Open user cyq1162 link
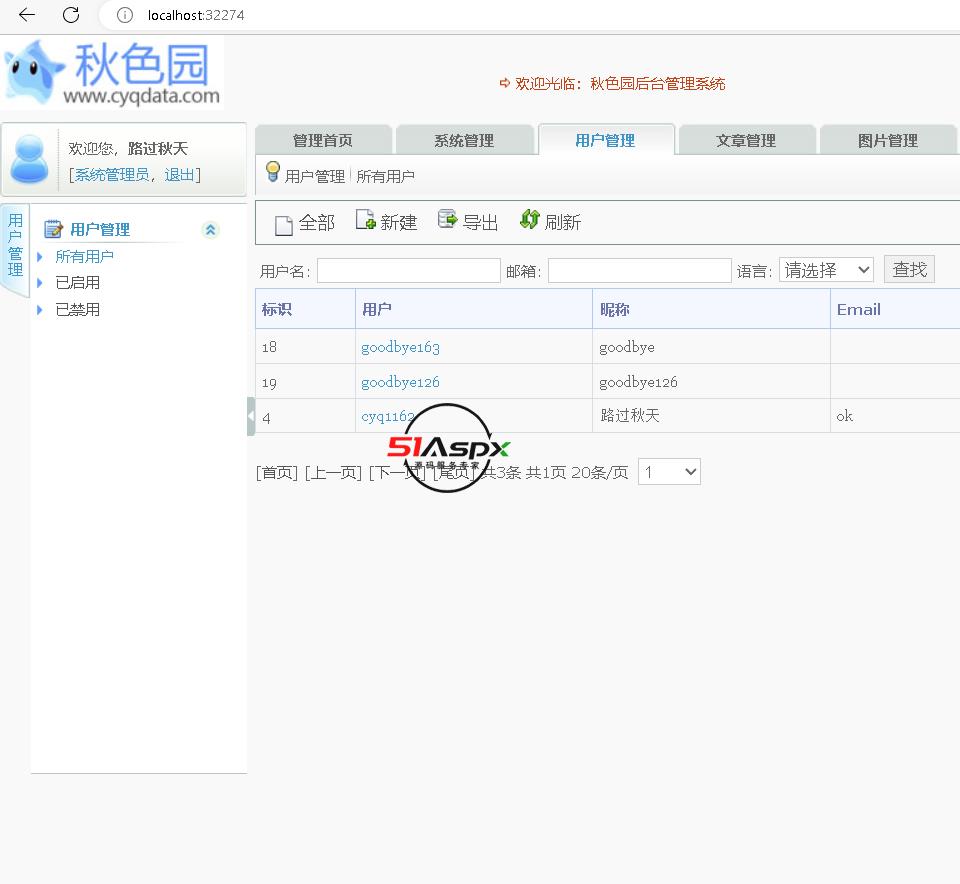 [x=388, y=416]
